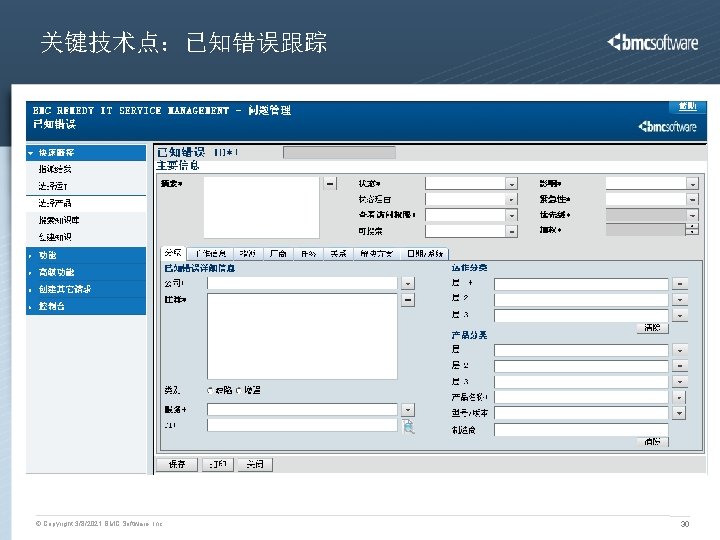This screenshot has width=720, height=540.
Task: Switch to the 厂商 tab
Action: [278, 253]
